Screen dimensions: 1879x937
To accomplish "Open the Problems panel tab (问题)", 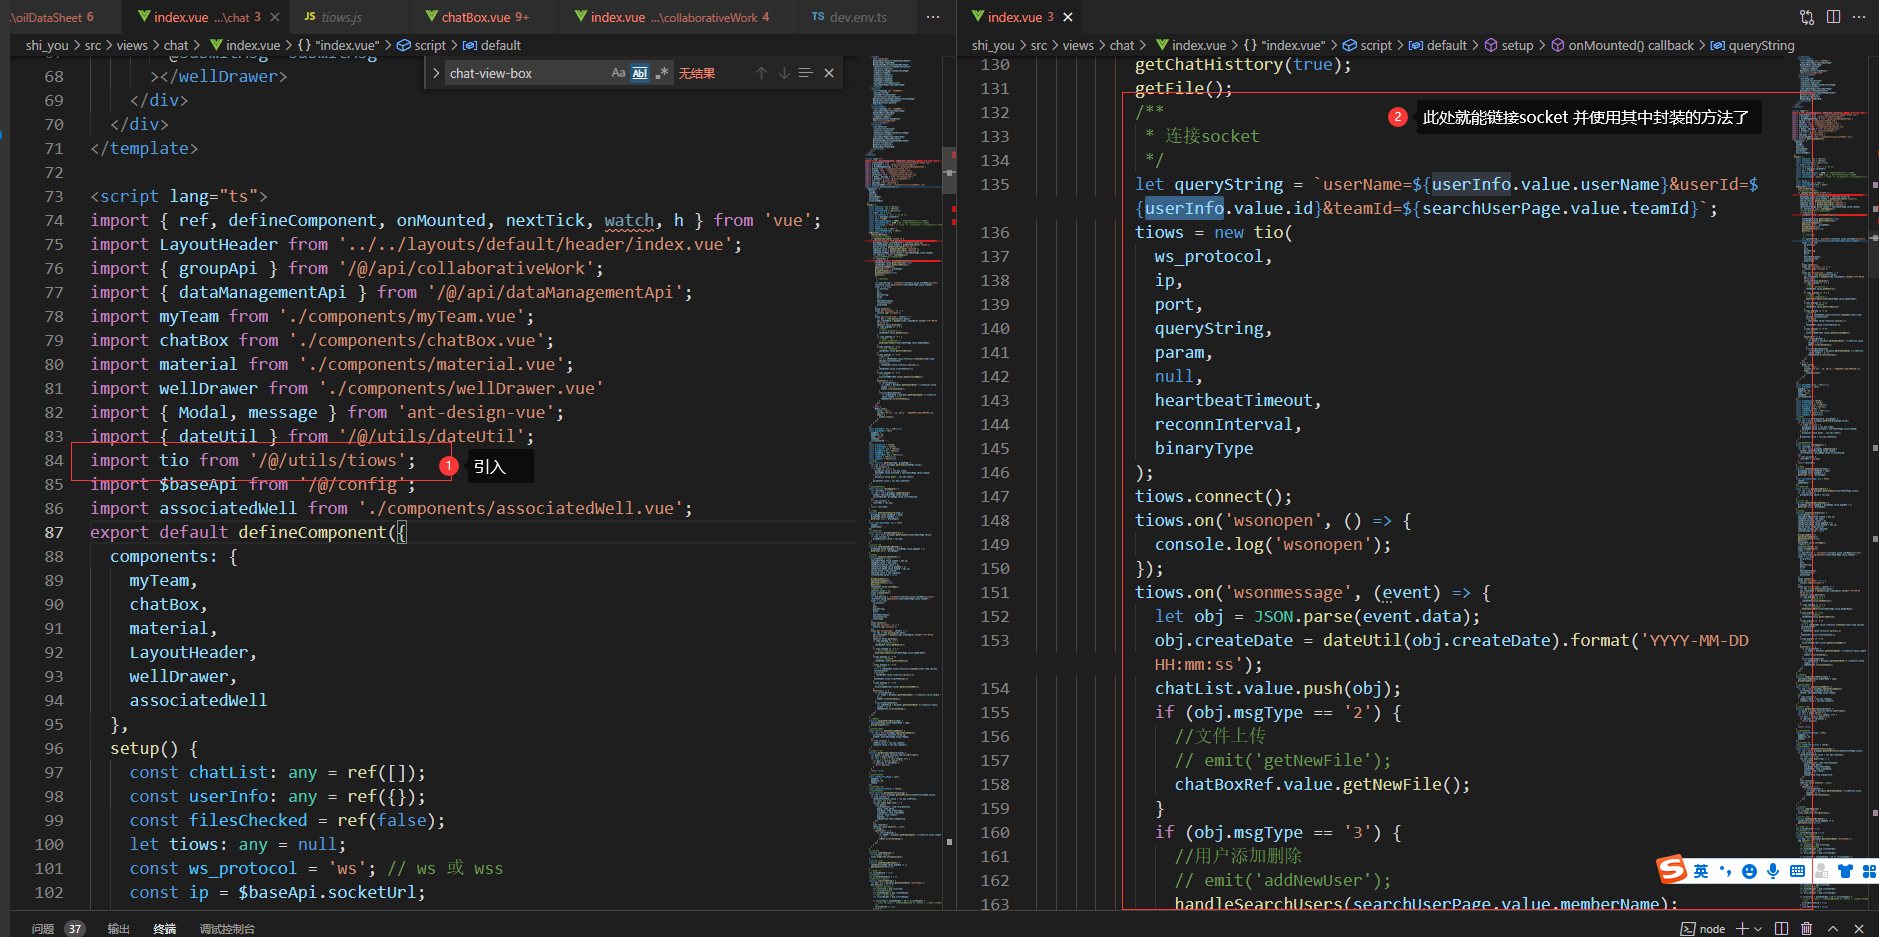I will pos(43,928).
